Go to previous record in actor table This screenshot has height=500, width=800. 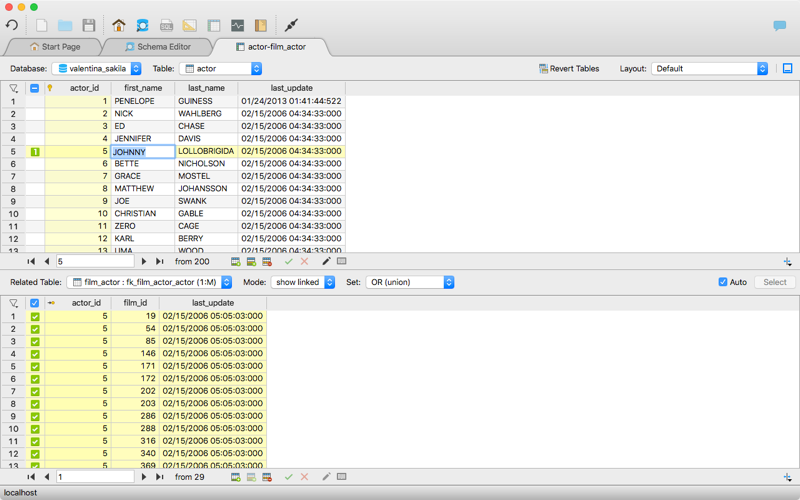point(47,261)
